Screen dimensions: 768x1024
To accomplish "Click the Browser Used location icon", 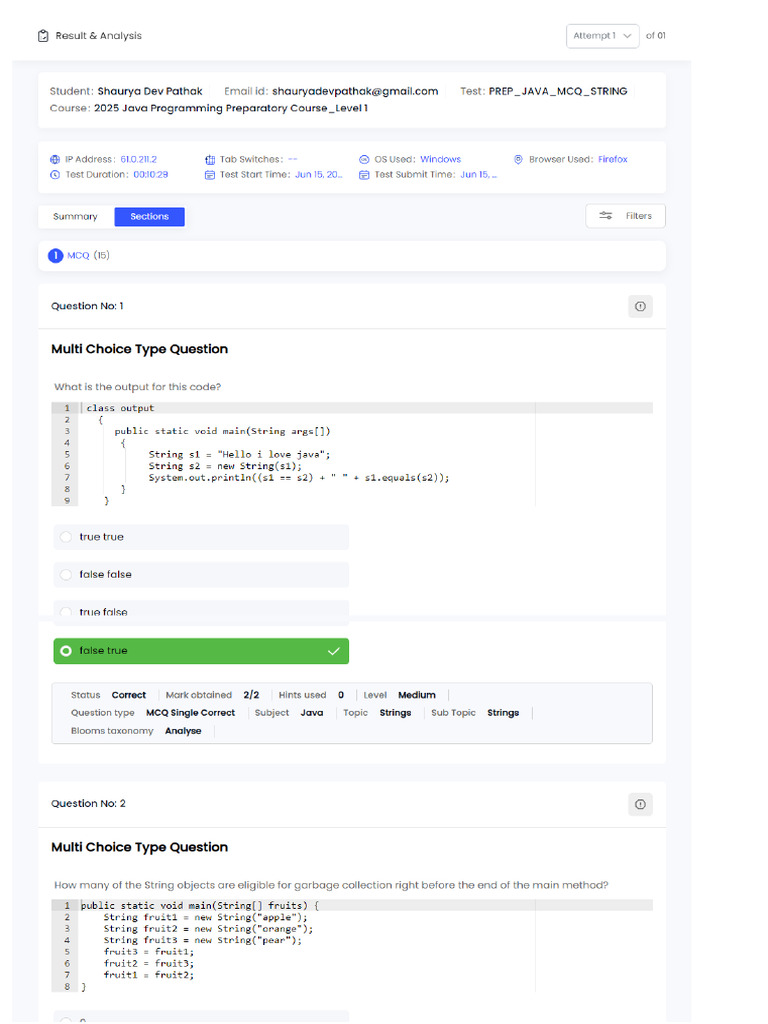I will [x=519, y=160].
